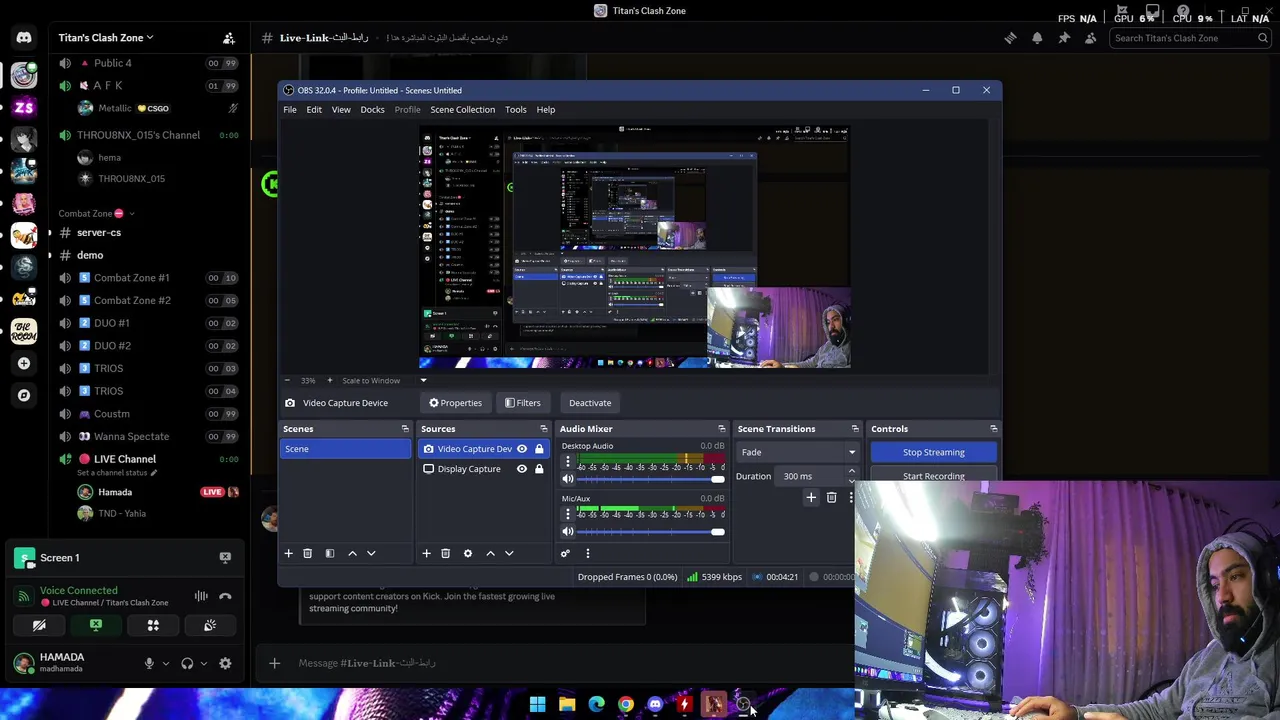
Task: Toggle lock on Display Capture source
Action: coord(539,469)
